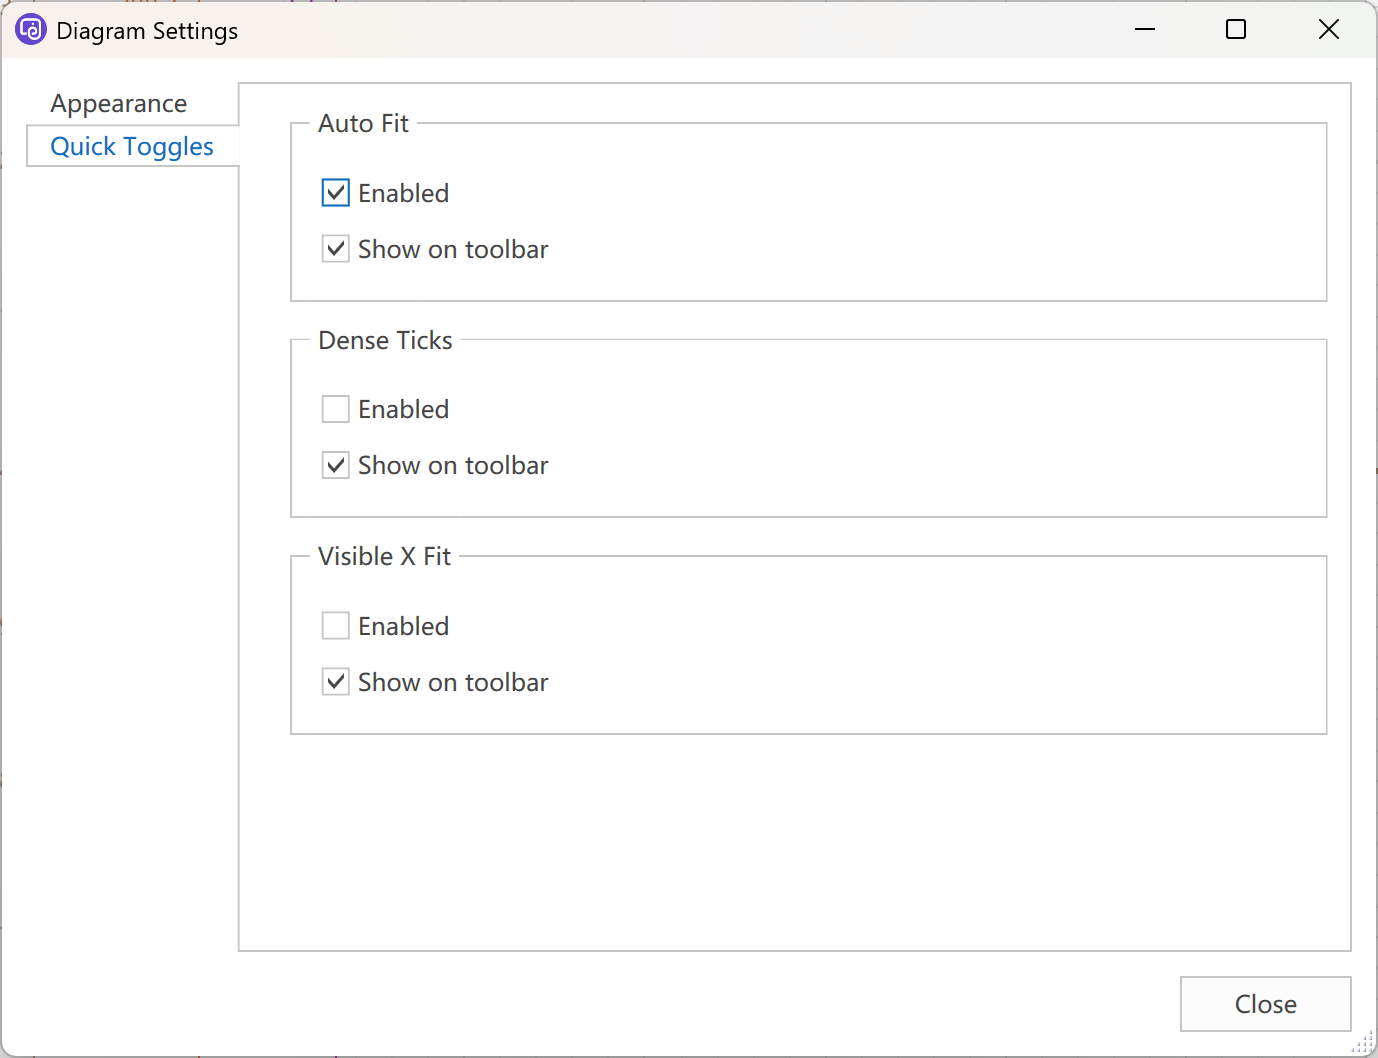Click the Dense Ticks group label
This screenshot has width=1378, height=1058.
(385, 340)
